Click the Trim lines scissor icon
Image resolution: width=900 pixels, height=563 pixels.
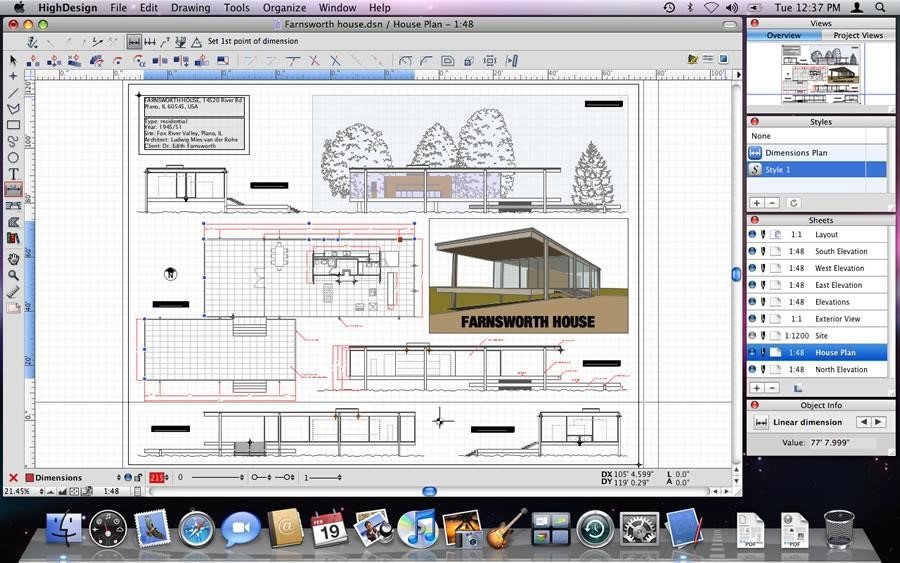(313, 60)
